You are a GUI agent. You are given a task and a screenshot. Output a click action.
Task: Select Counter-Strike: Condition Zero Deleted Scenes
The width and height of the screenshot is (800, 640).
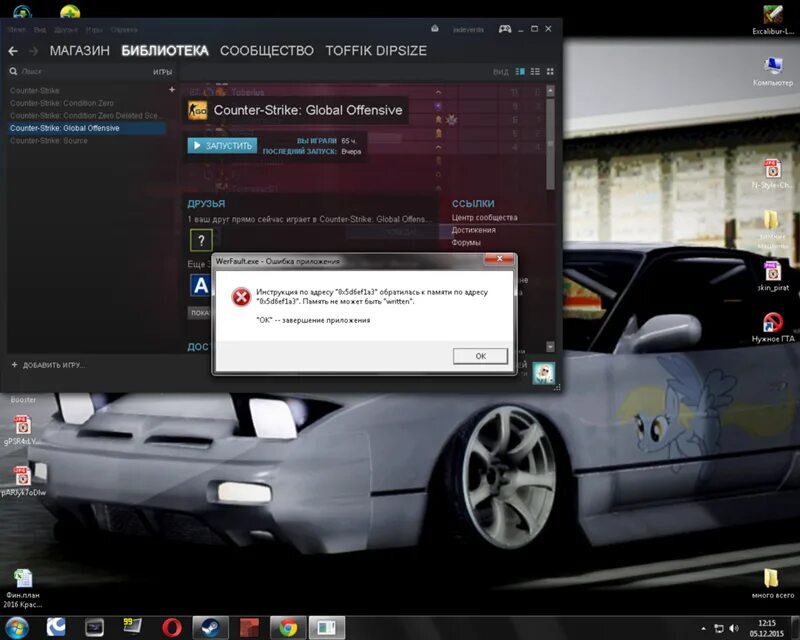(85, 115)
